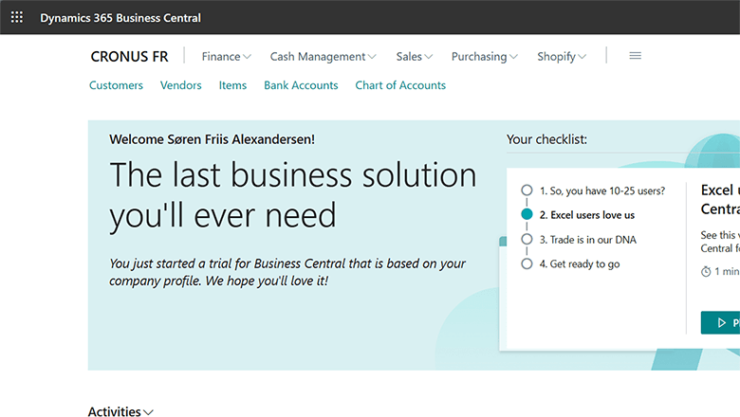
Task: Expand the Finance menu
Action: 227,57
